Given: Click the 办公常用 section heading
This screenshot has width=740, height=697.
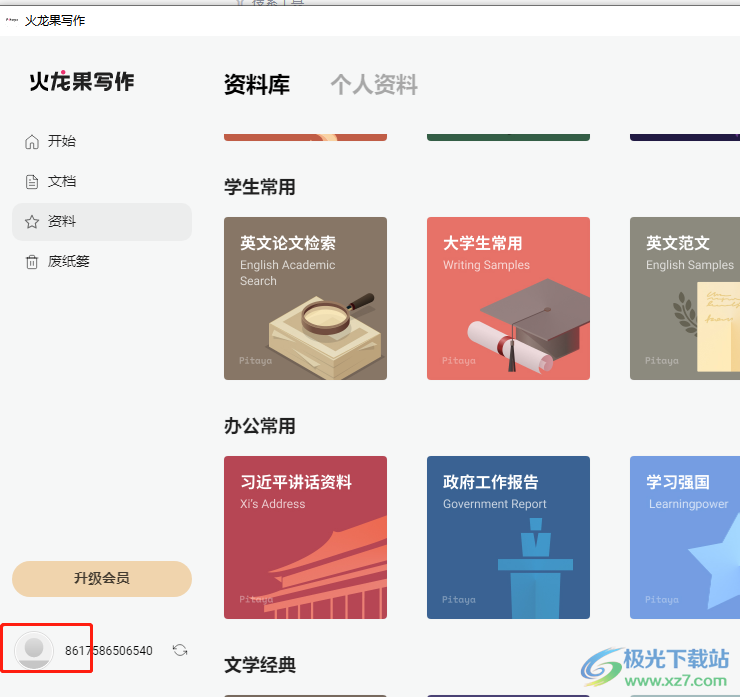Looking at the screenshot, I should [260, 426].
